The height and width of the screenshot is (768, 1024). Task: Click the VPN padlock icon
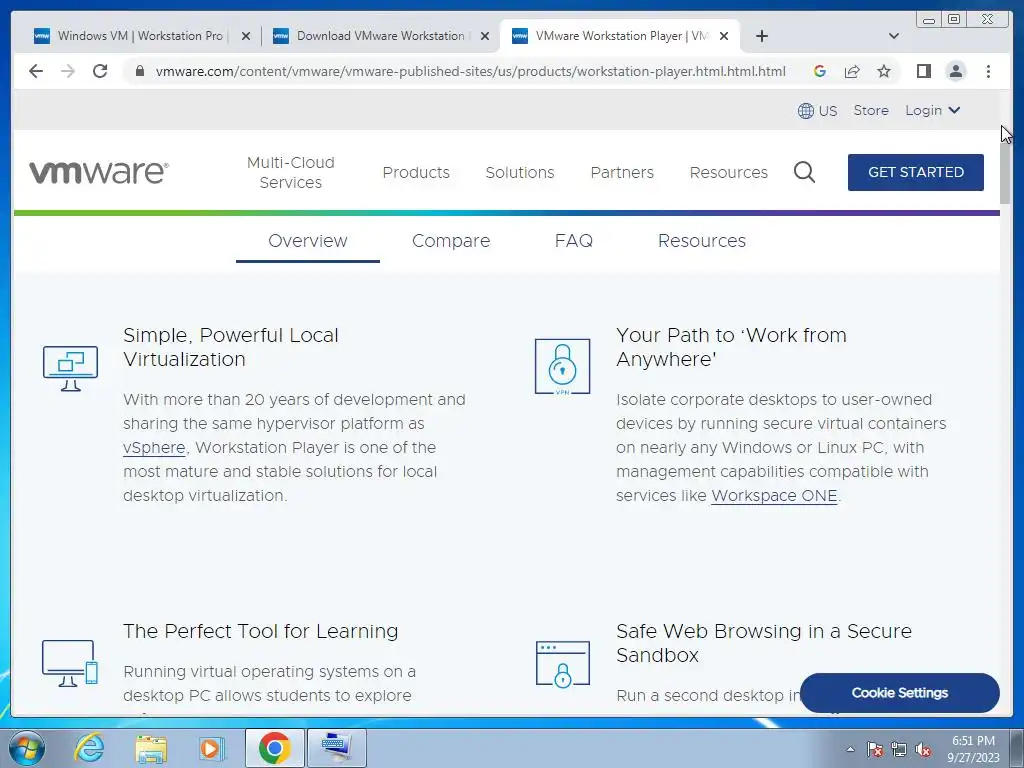pyautogui.click(x=562, y=366)
